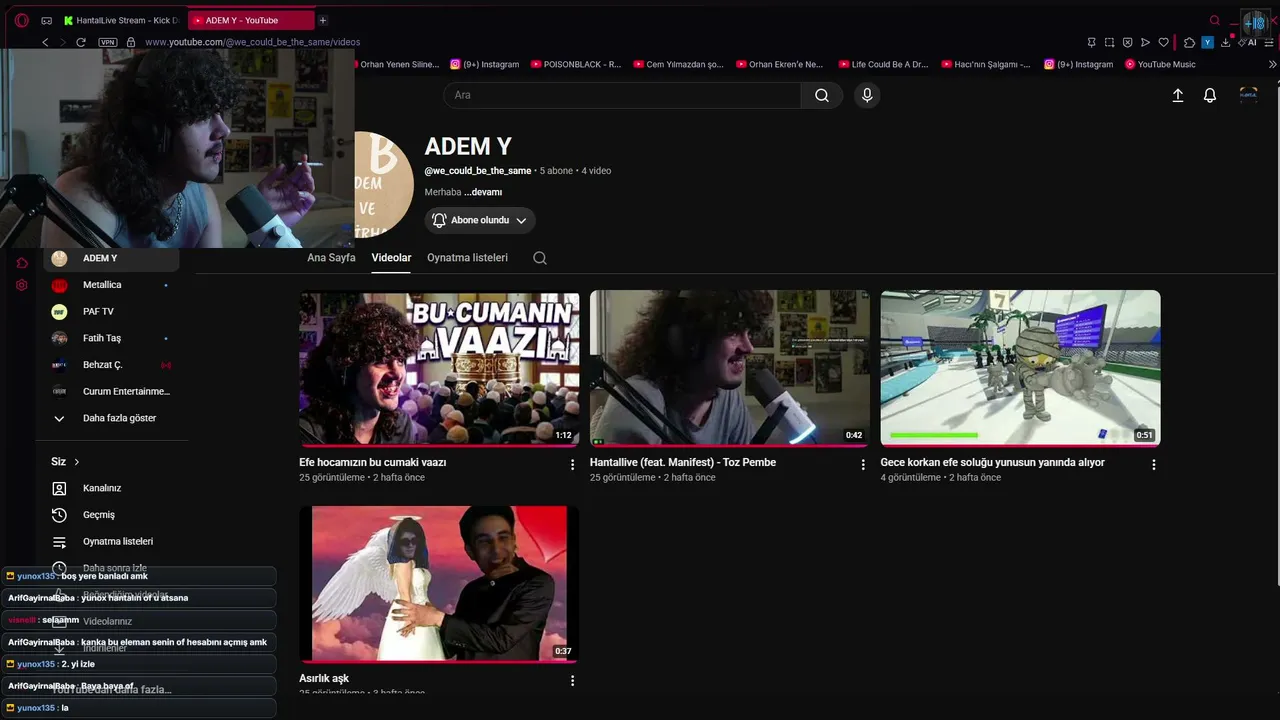Screen dimensions: 1280x720
Task: Start voice search with the microphone
Action: (867, 95)
